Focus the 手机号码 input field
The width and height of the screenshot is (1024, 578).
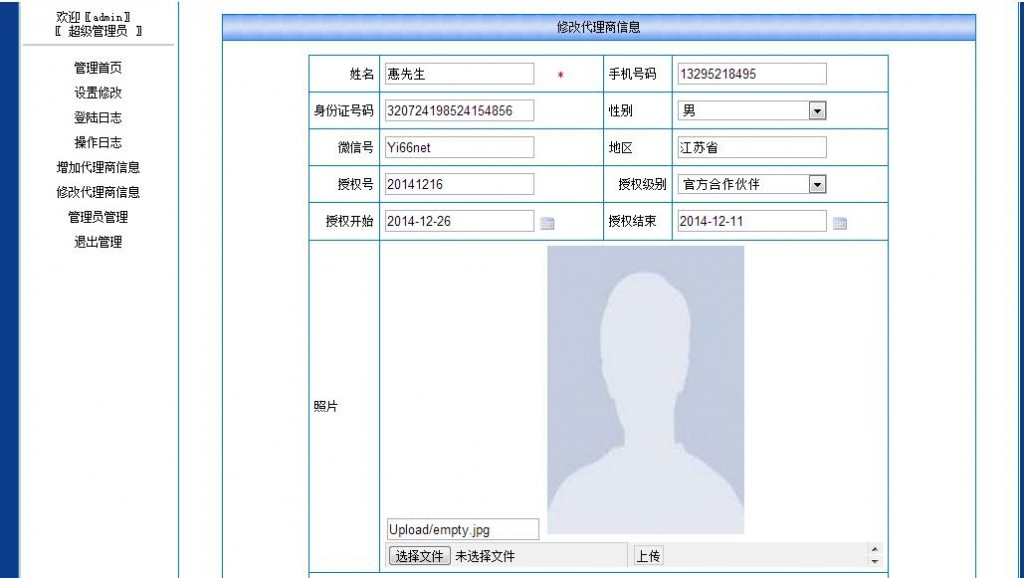[x=752, y=74]
